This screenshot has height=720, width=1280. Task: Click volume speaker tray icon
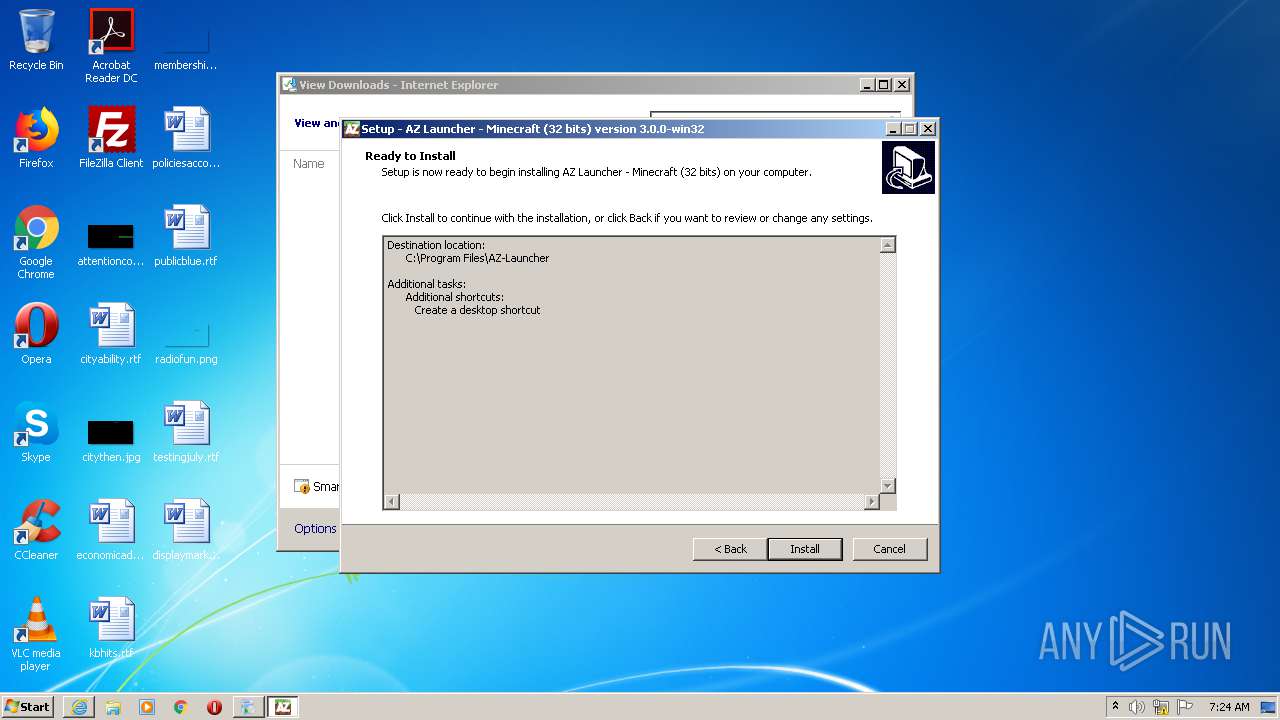point(1137,707)
